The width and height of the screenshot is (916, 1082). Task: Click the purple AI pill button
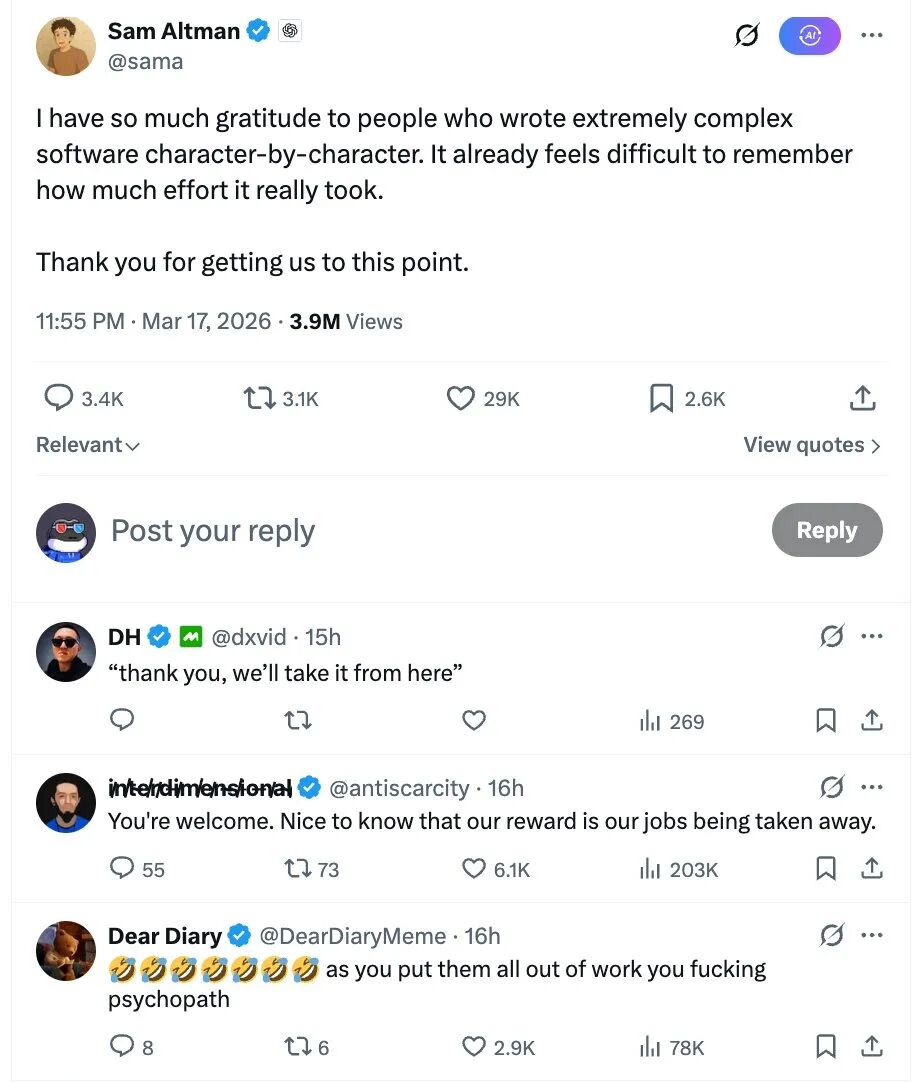click(x=809, y=36)
